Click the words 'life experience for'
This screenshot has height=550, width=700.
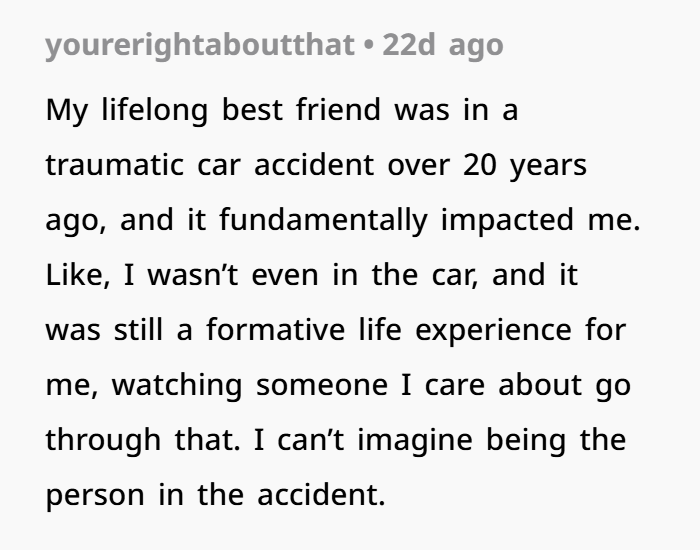tap(492, 331)
